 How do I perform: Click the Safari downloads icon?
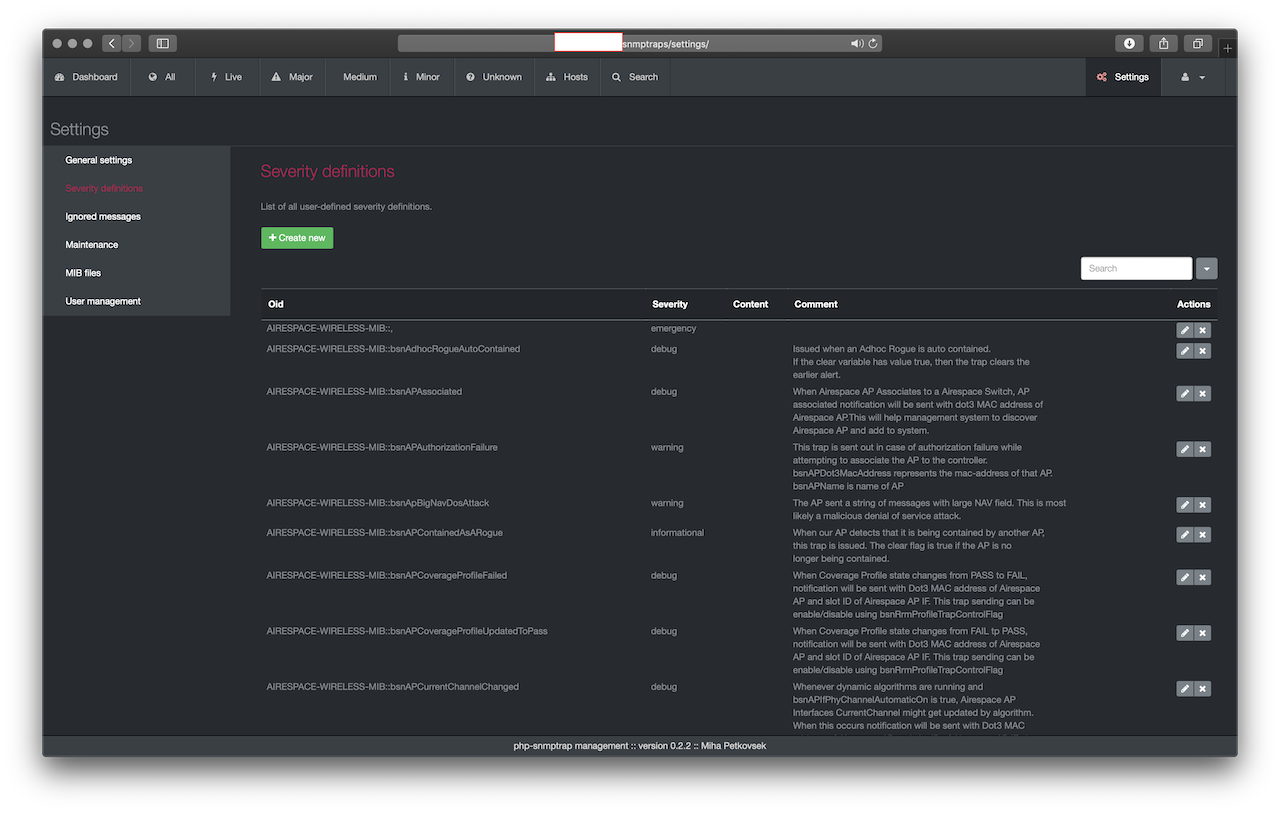tap(1129, 44)
